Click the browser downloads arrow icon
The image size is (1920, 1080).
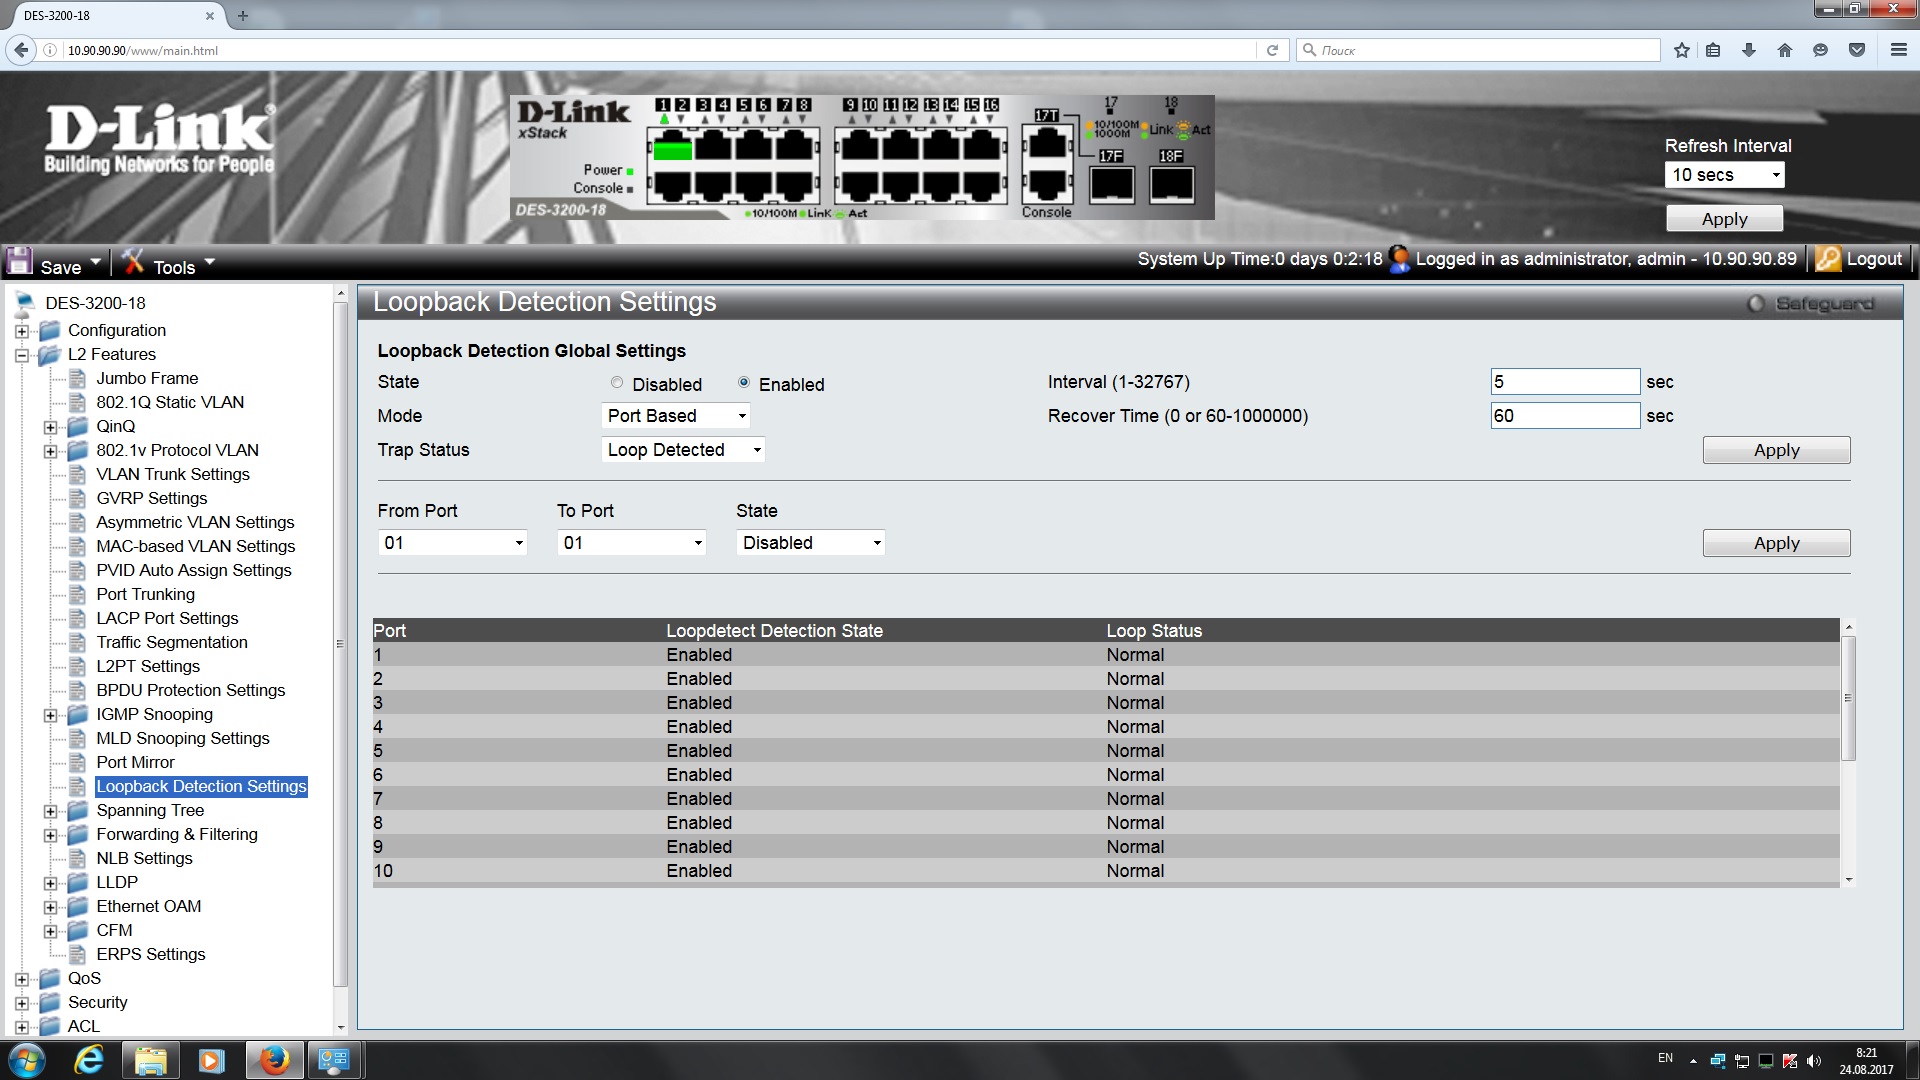click(1749, 50)
